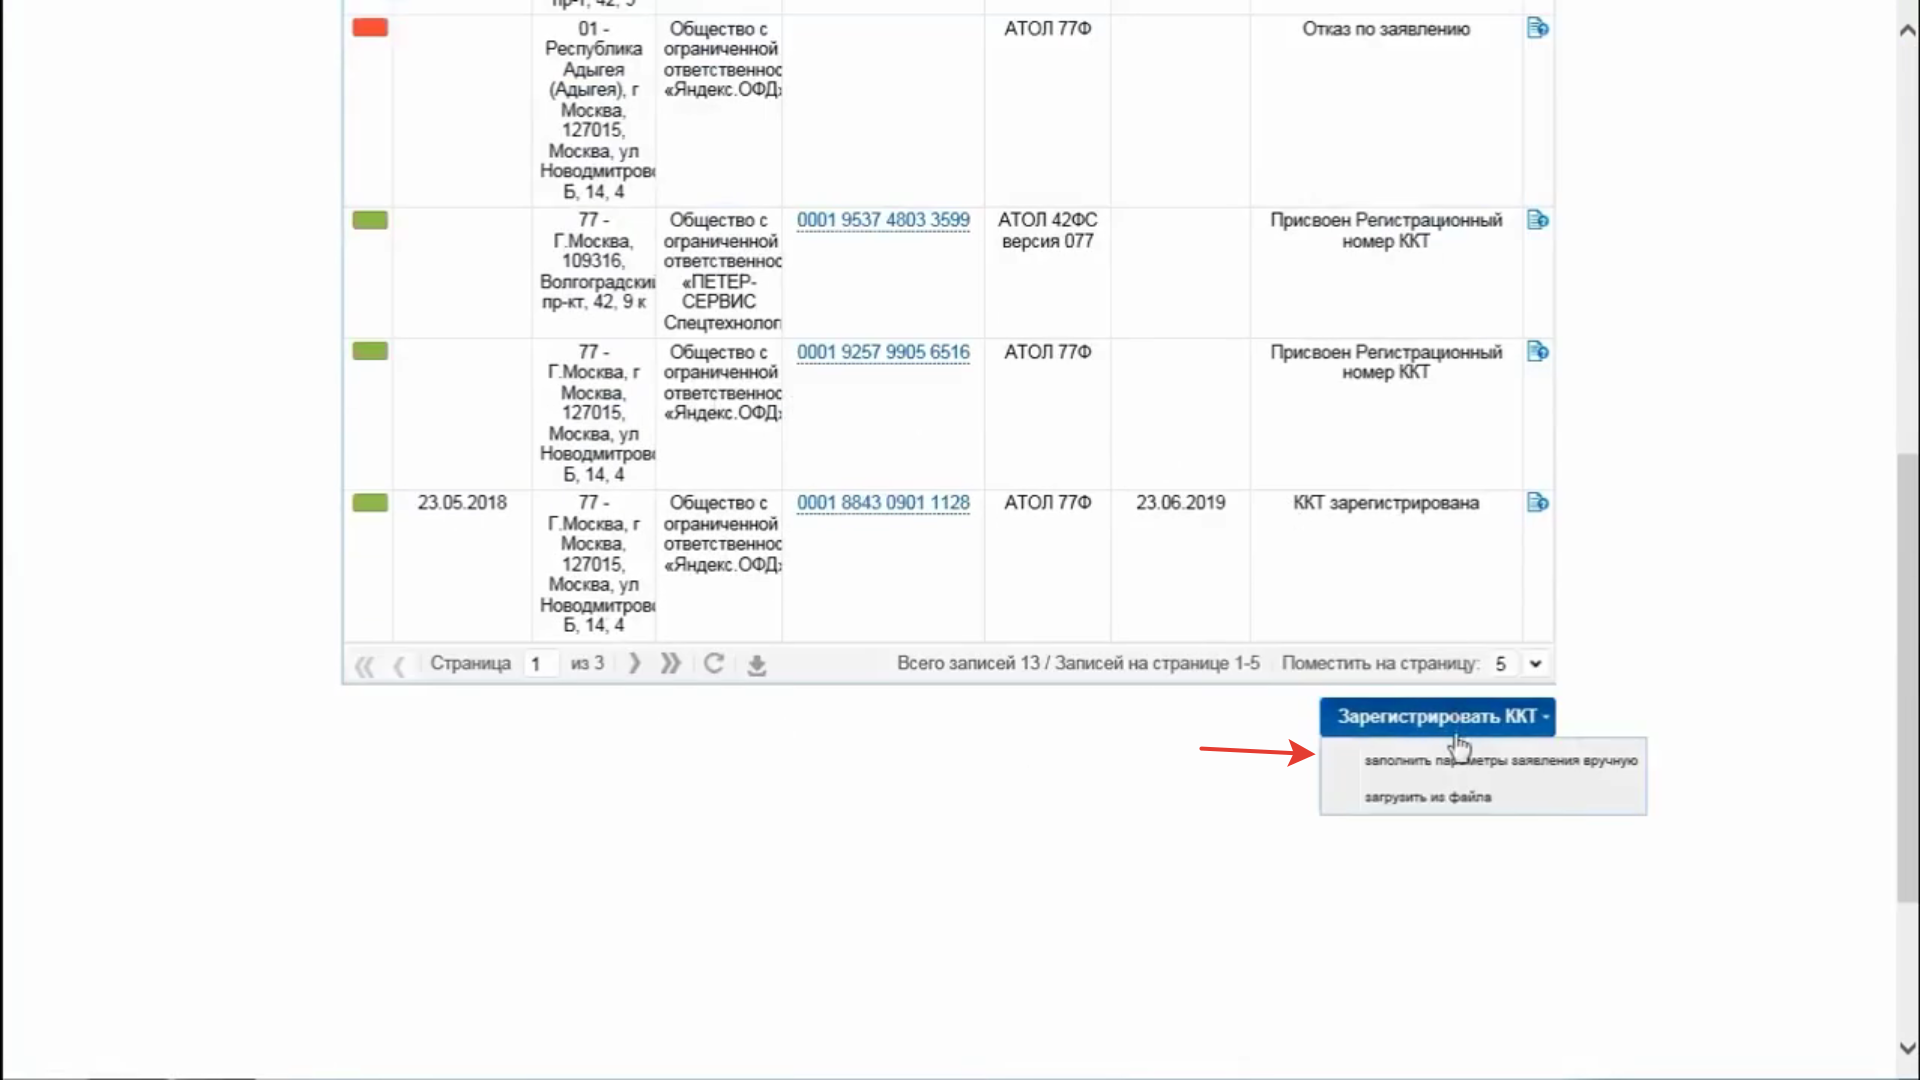This screenshot has width=1920, height=1080.
Task: Open the Зарегистрировать ККТ dropdown button
Action: click(1437, 717)
